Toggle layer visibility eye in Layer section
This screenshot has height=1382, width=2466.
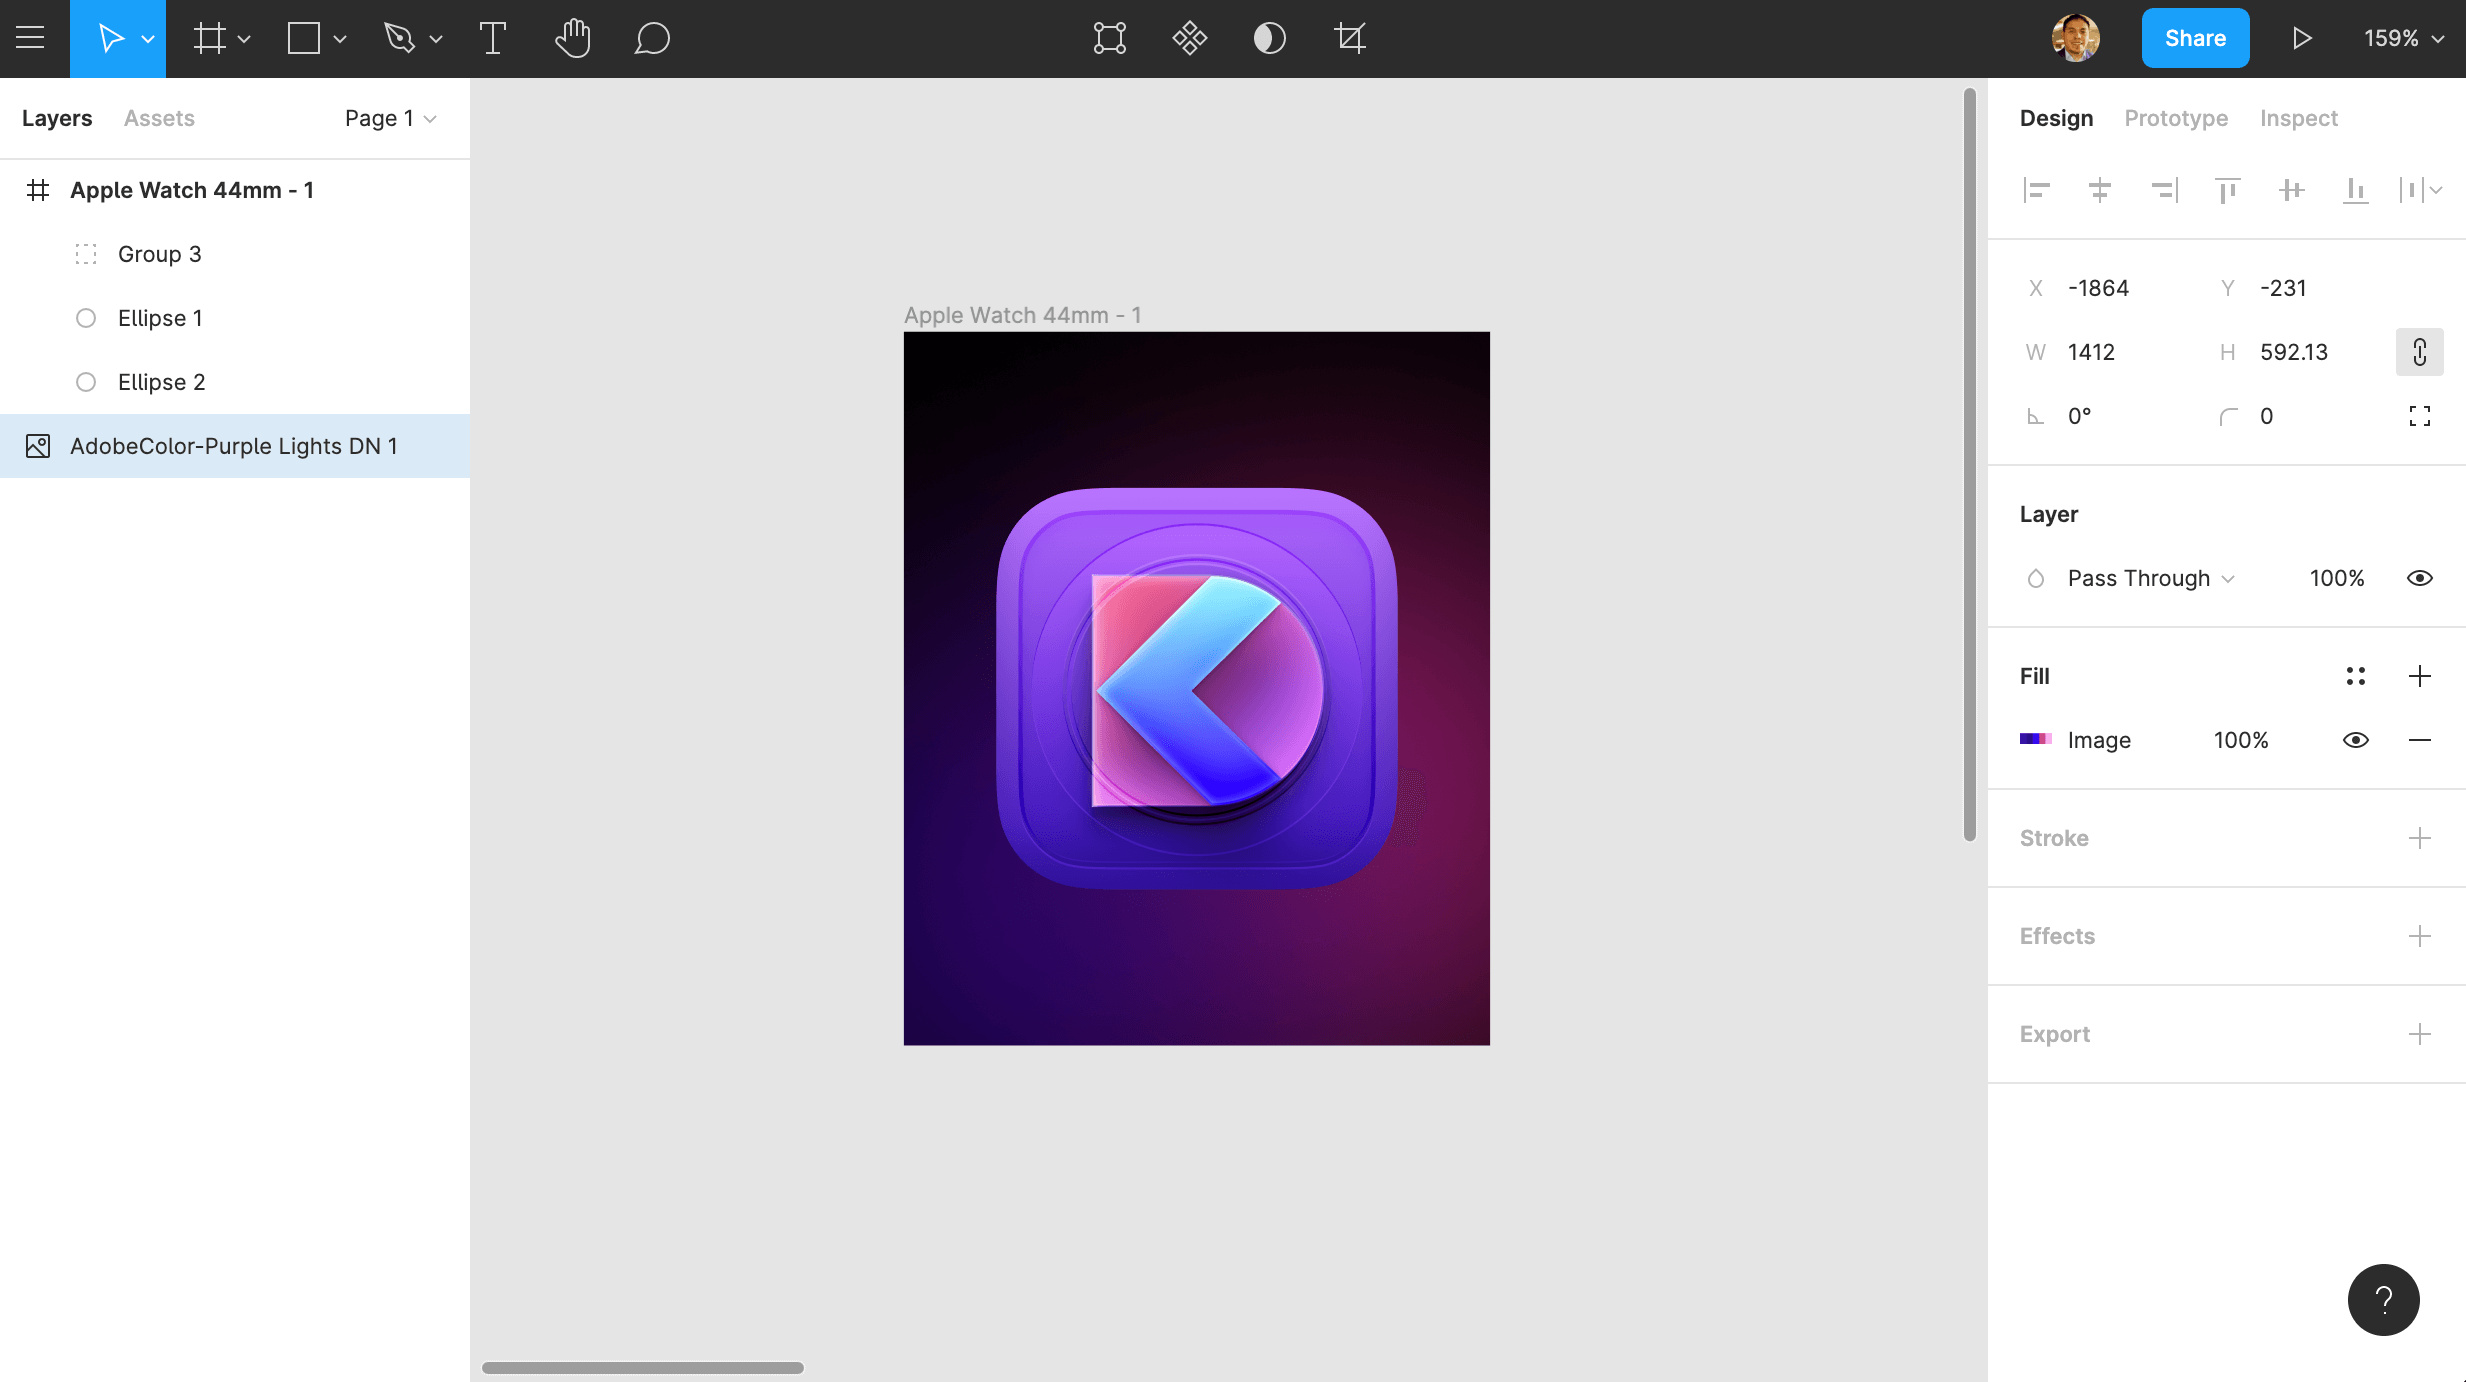click(x=2419, y=578)
